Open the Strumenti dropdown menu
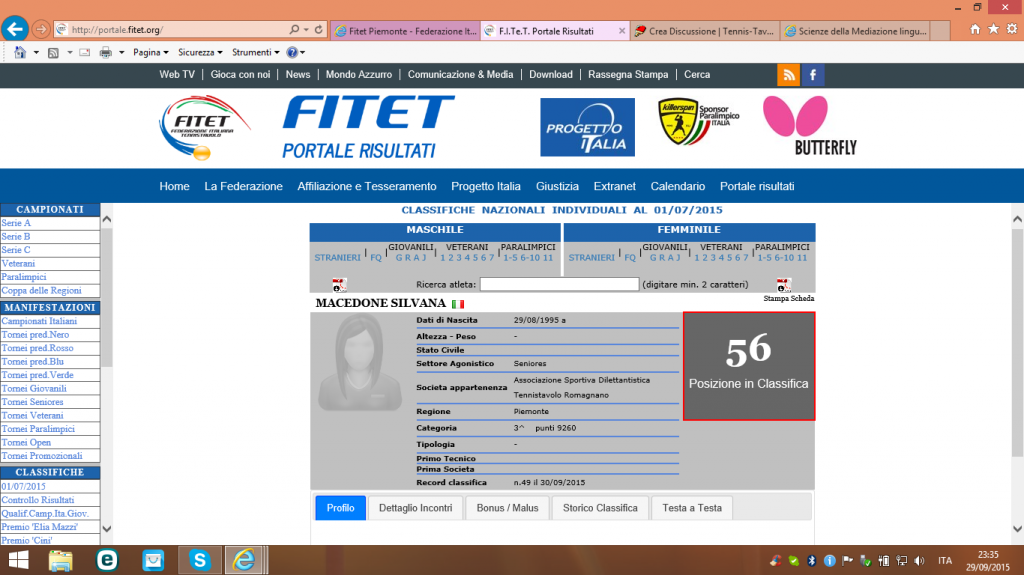 (x=255, y=52)
